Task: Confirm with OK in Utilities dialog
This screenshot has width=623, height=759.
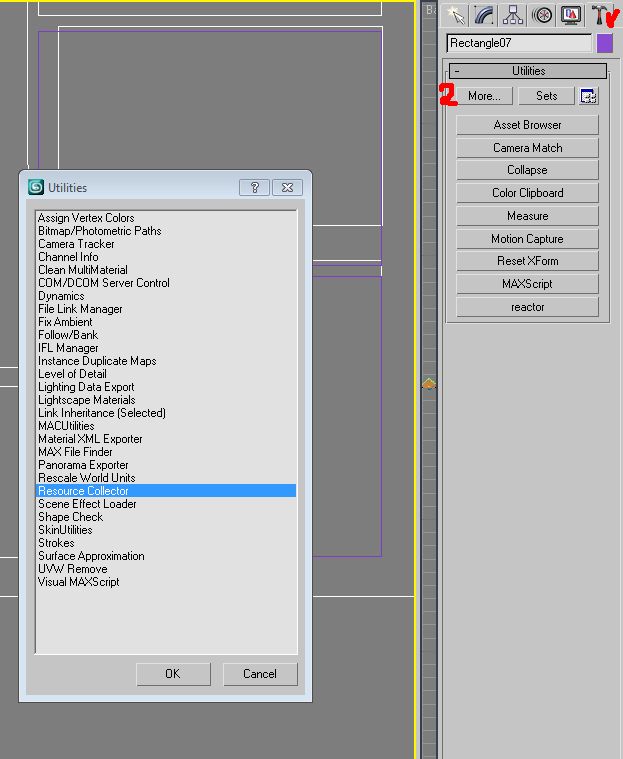Action: tap(173, 674)
